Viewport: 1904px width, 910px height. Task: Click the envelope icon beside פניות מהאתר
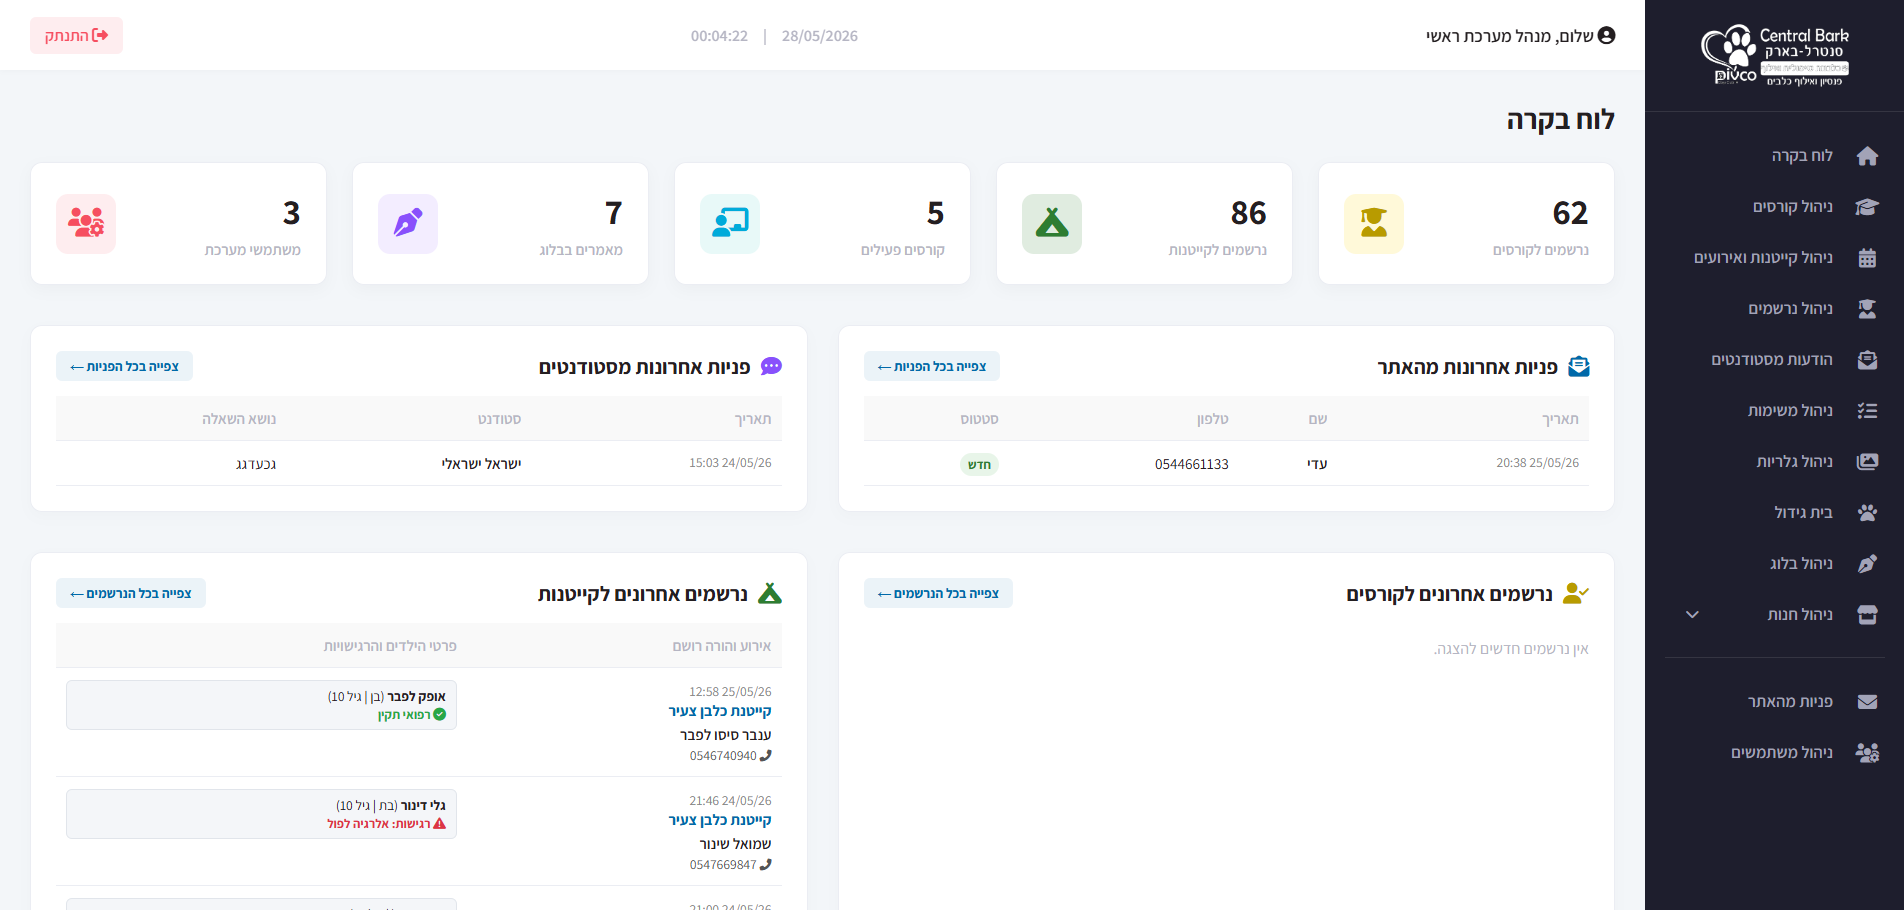pyautogui.click(x=1867, y=702)
